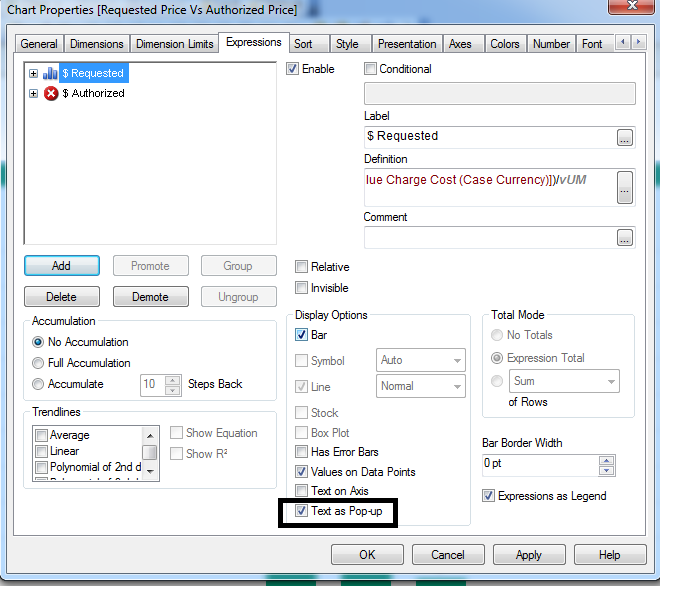
Task: Click the Add expression button
Action: (62, 266)
